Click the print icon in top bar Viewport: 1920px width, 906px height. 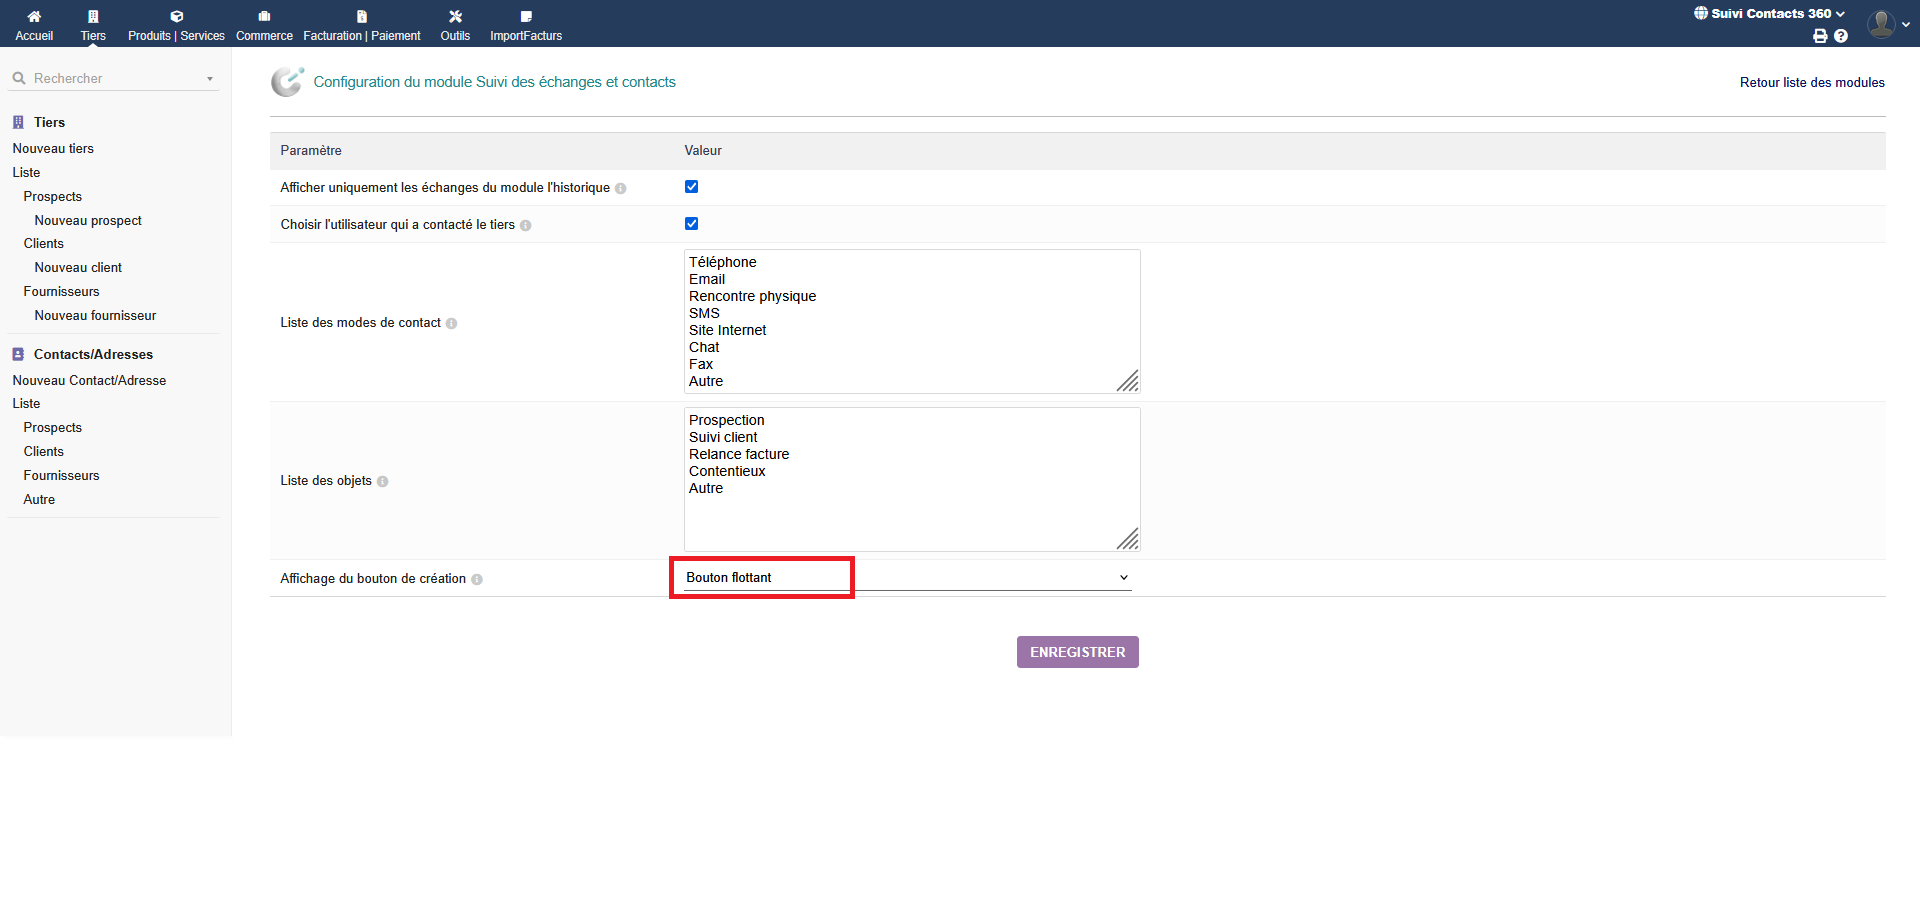(x=1820, y=36)
